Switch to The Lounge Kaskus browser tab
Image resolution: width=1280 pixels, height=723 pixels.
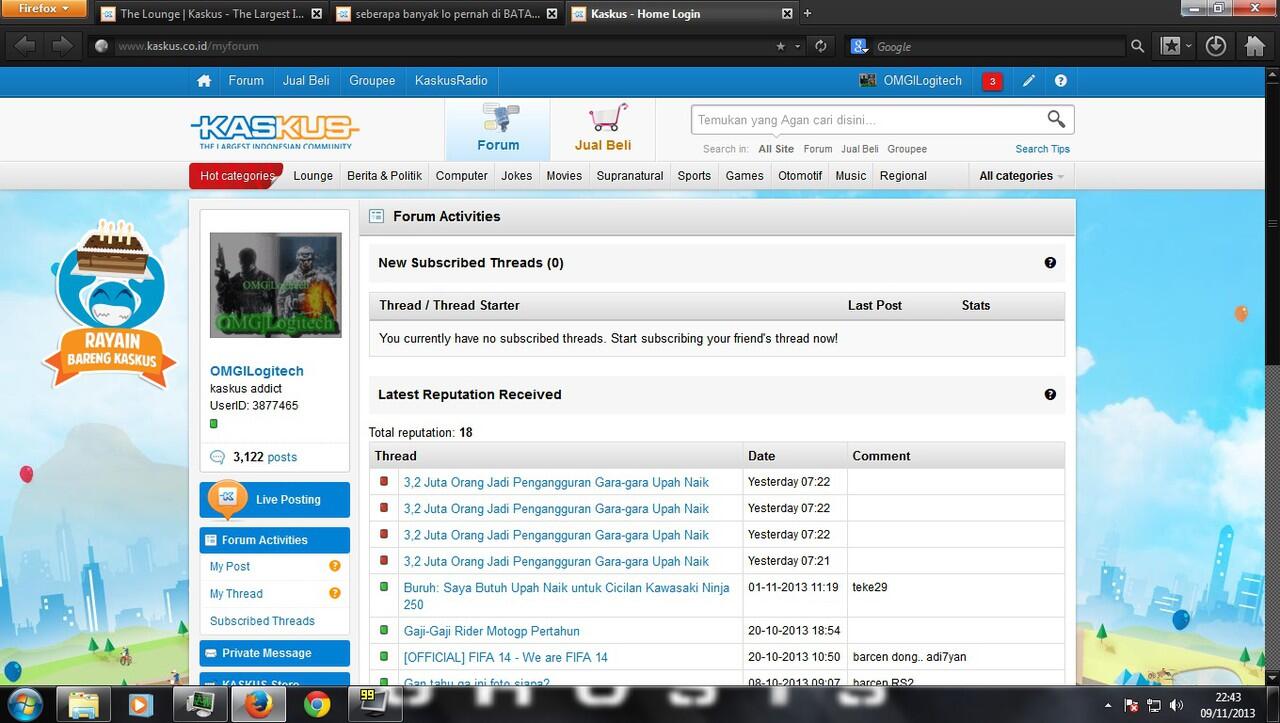[211, 14]
